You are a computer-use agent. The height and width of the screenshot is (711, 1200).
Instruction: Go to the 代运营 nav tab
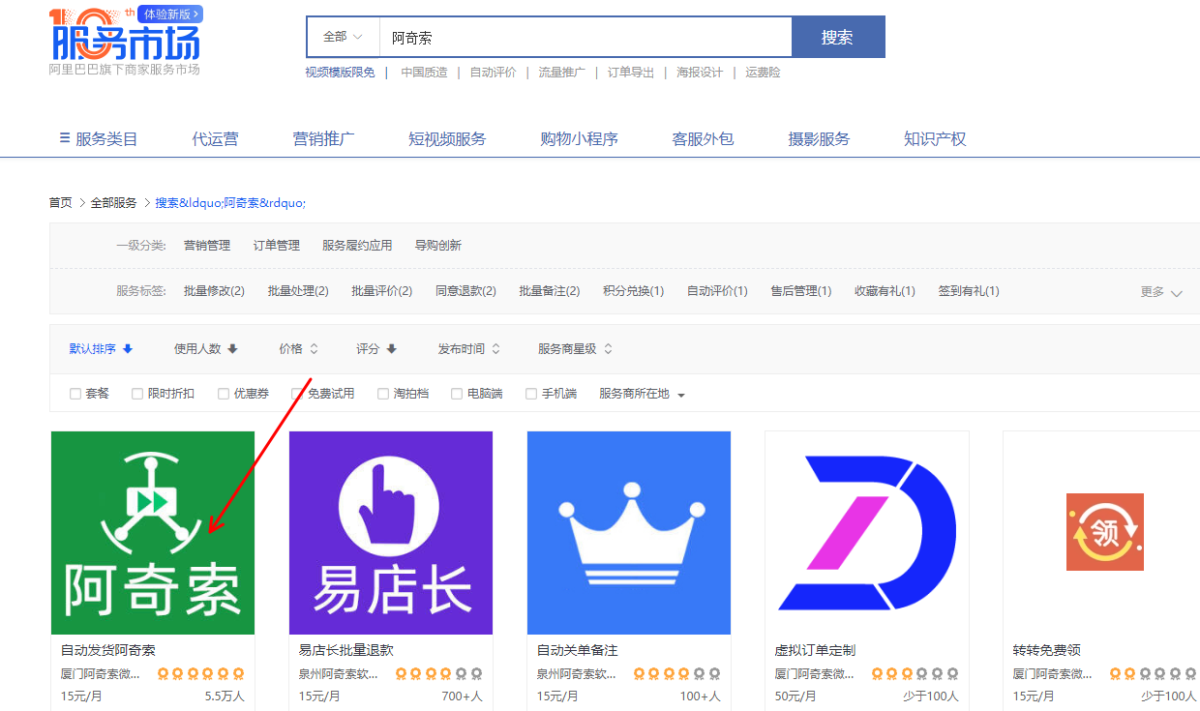[x=215, y=139]
